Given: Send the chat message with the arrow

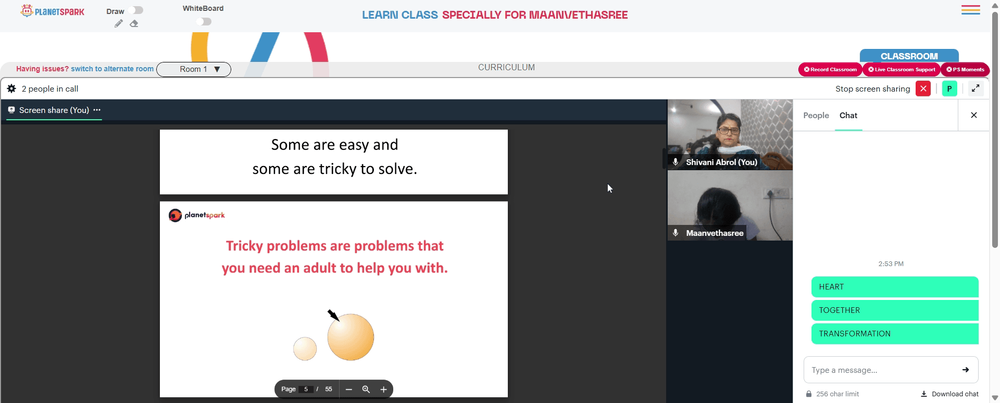Looking at the screenshot, I should pos(966,369).
